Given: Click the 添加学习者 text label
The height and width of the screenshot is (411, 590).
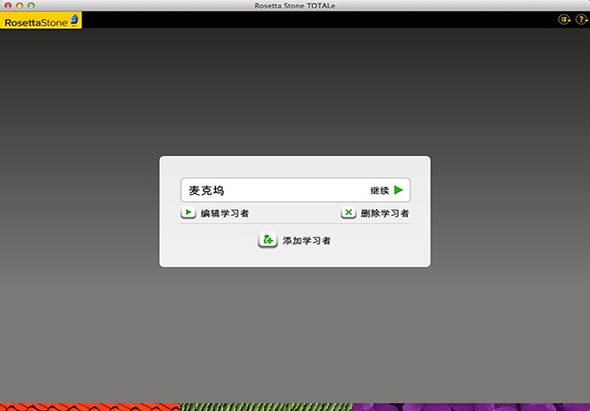Looking at the screenshot, I should 307,241.
